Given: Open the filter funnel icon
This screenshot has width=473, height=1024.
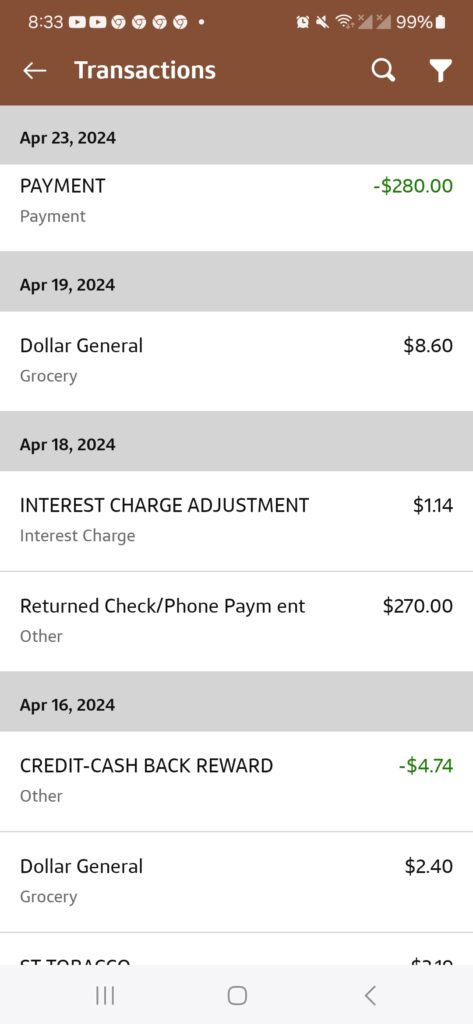Looking at the screenshot, I should [x=441, y=71].
